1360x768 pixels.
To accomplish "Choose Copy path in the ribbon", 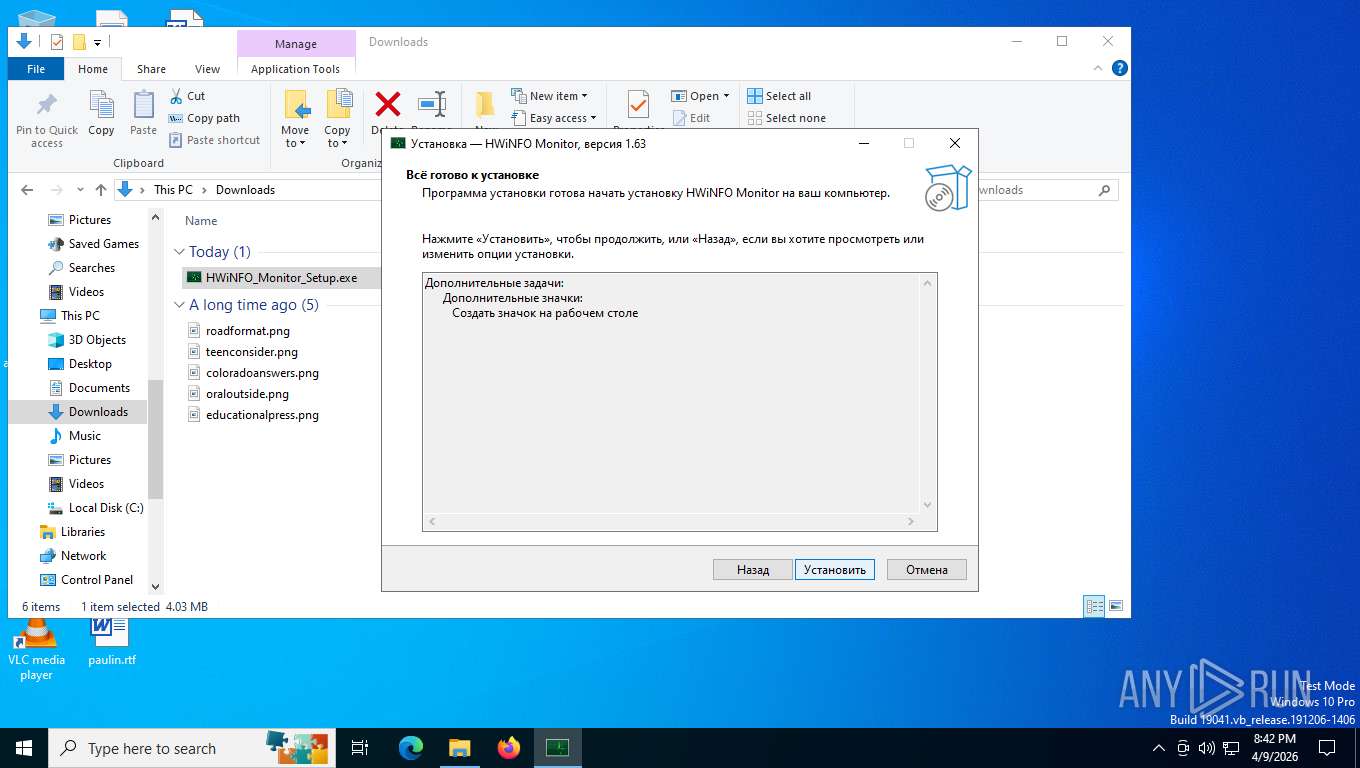I will tap(204, 118).
